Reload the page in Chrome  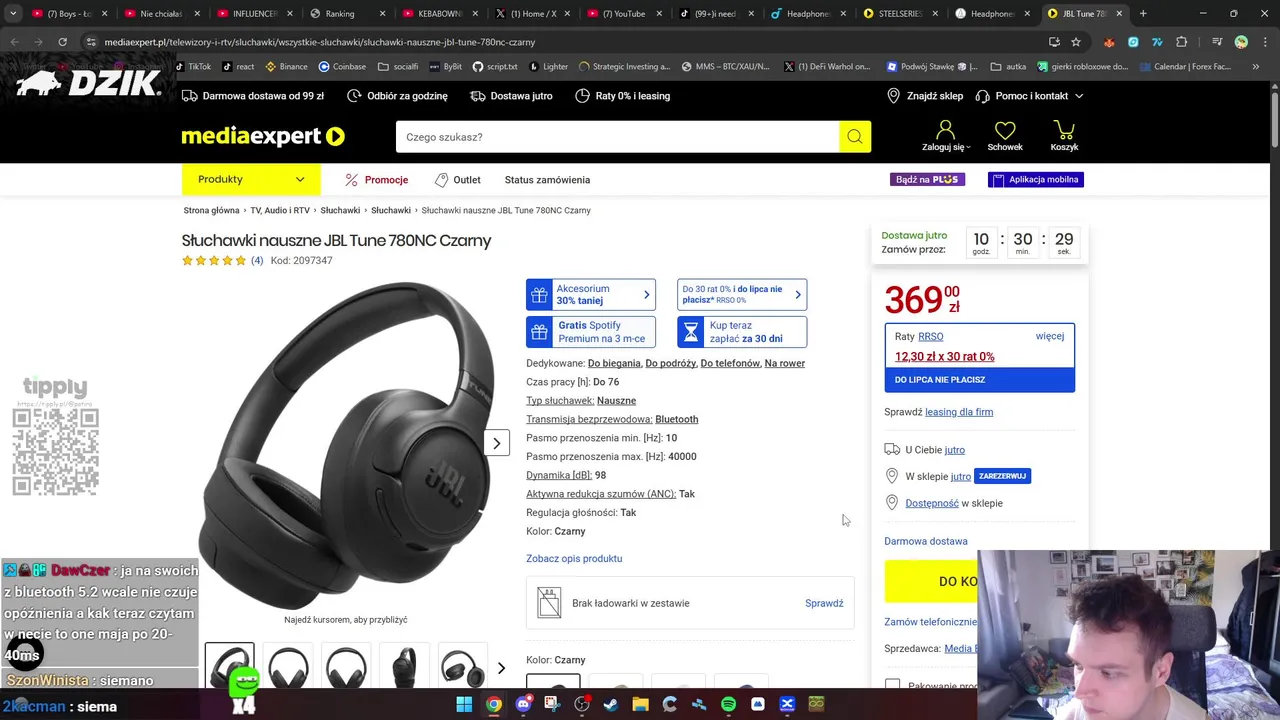pyautogui.click(x=62, y=42)
